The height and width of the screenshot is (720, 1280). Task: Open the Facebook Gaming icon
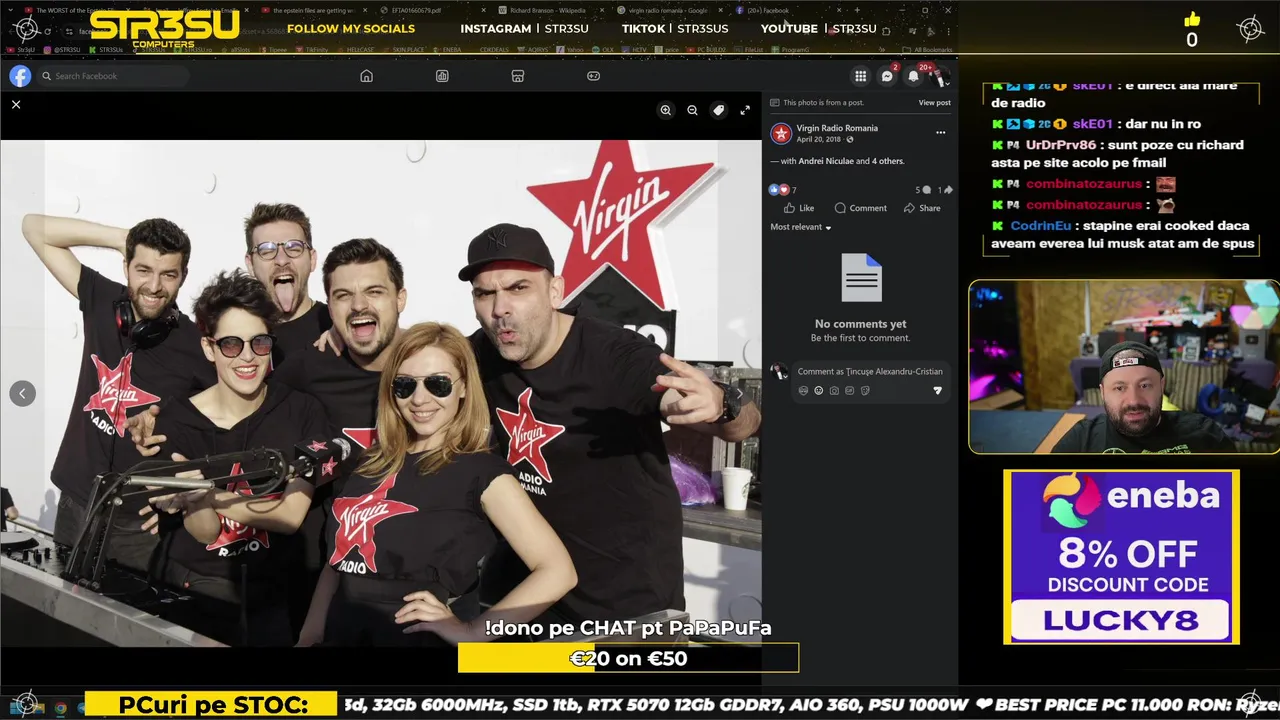click(593, 76)
